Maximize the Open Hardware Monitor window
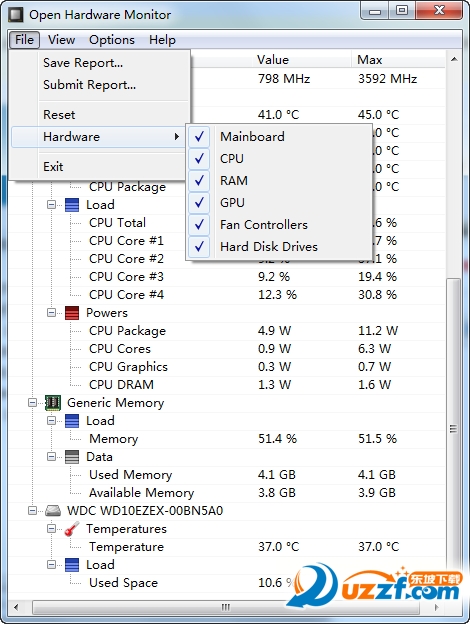The image size is (470, 624). coord(402,11)
